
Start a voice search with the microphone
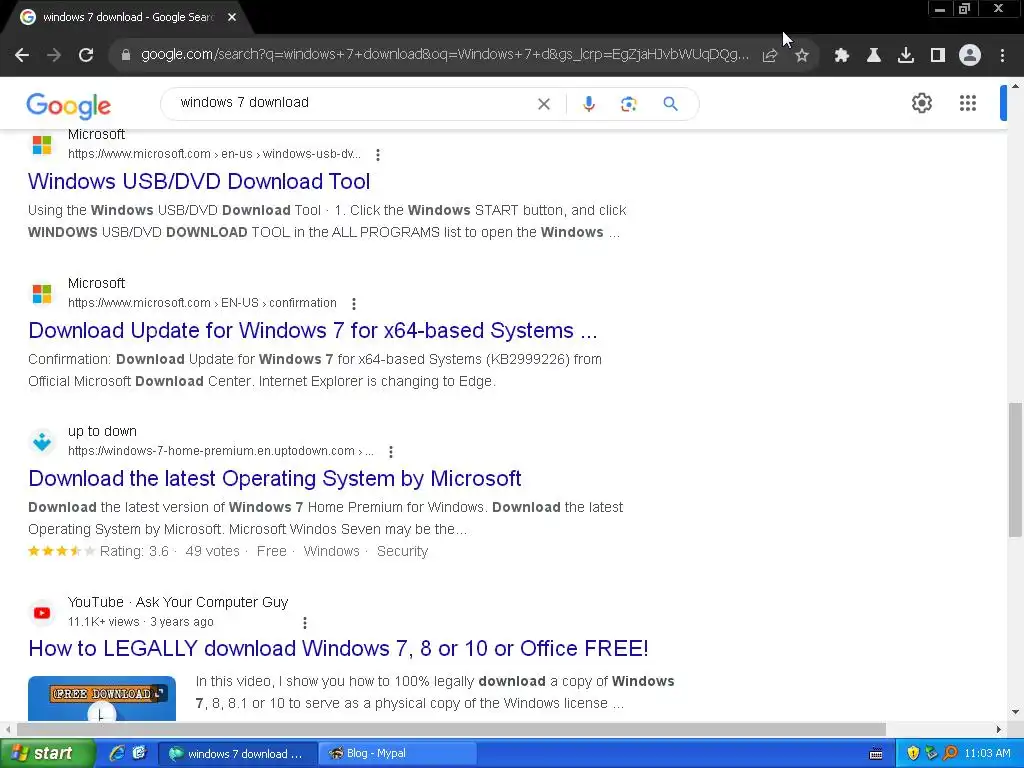point(588,104)
